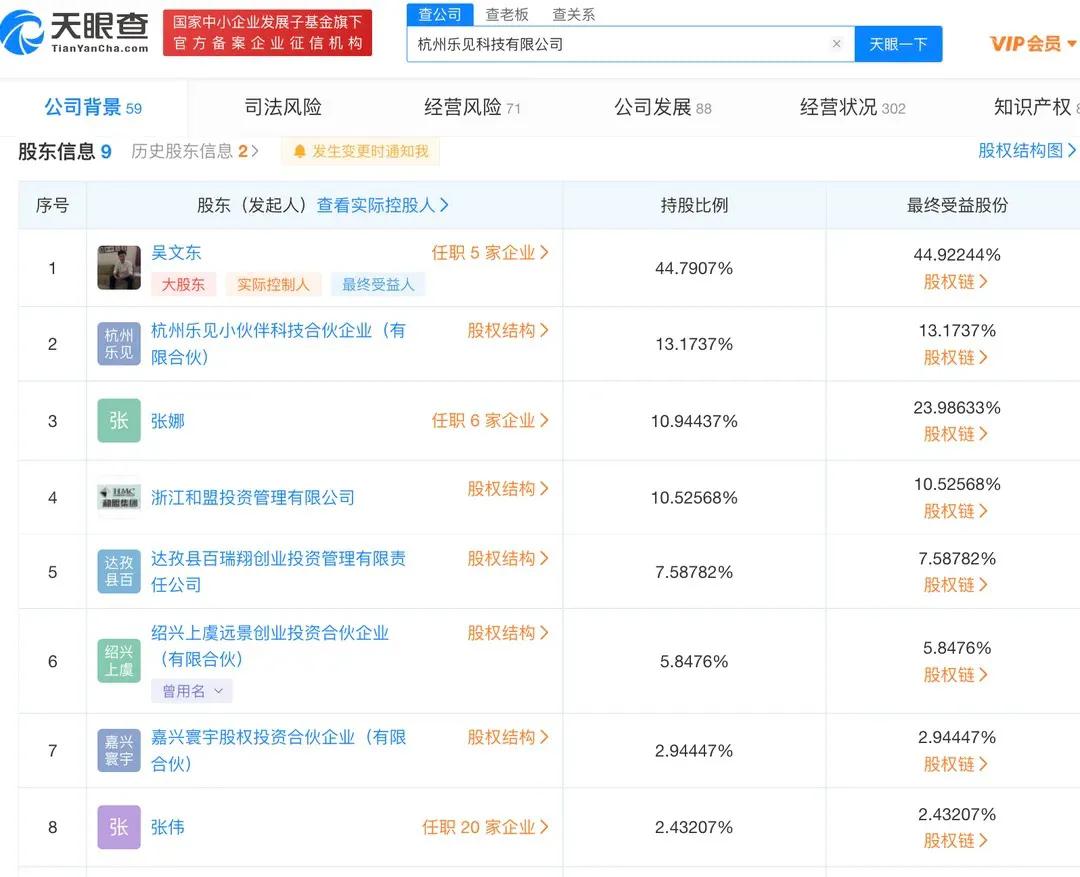Viewport: 1080px width, 877px height.
Task: Open 嘉兴寰宇股权投资合伙企业 link
Action: (278, 750)
